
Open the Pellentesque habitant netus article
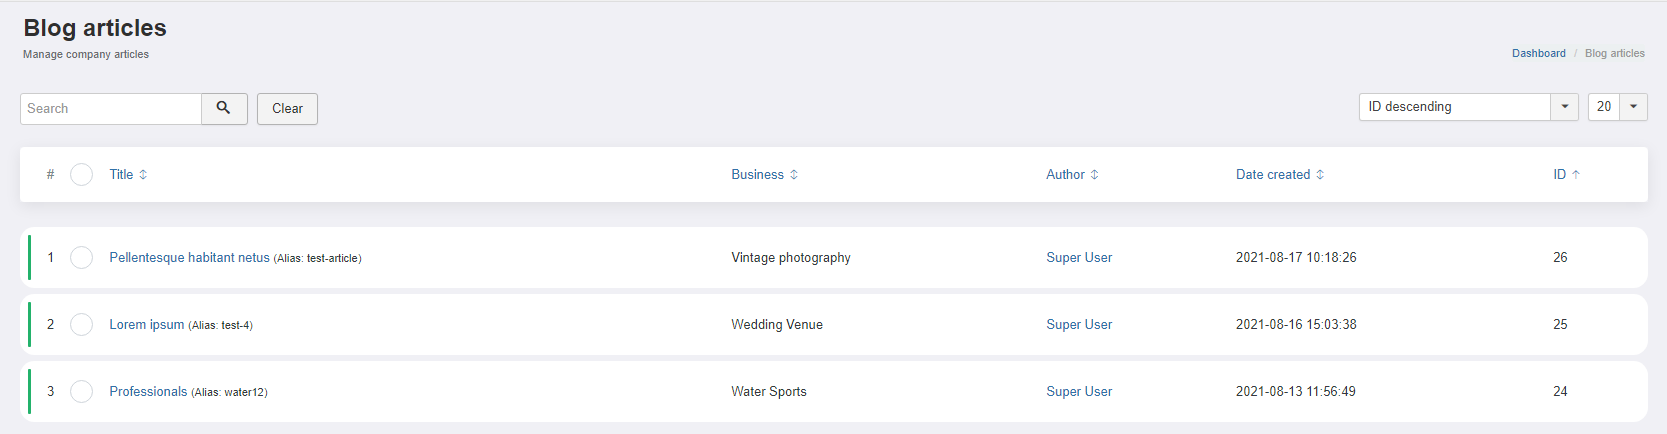point(189,257)
